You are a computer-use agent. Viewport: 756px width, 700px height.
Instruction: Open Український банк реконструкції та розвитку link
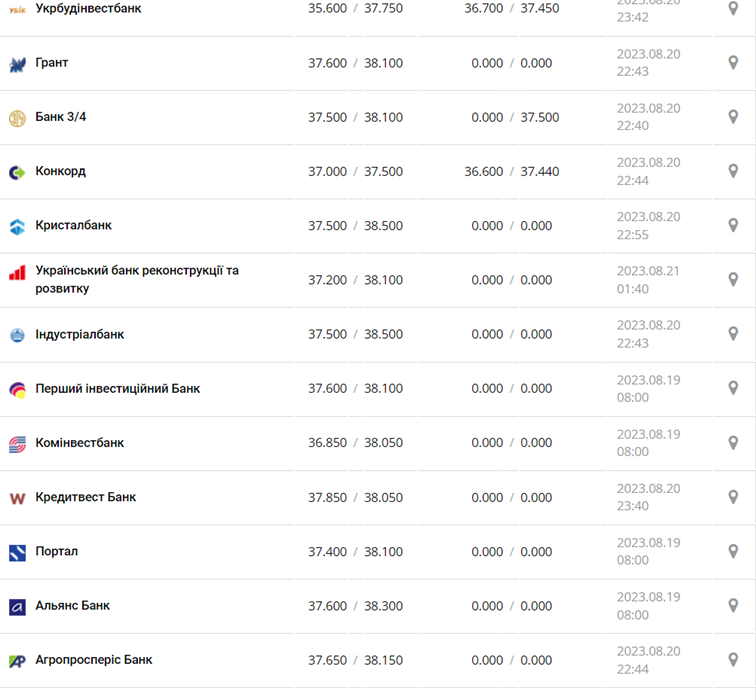click(x=137, y=279)
